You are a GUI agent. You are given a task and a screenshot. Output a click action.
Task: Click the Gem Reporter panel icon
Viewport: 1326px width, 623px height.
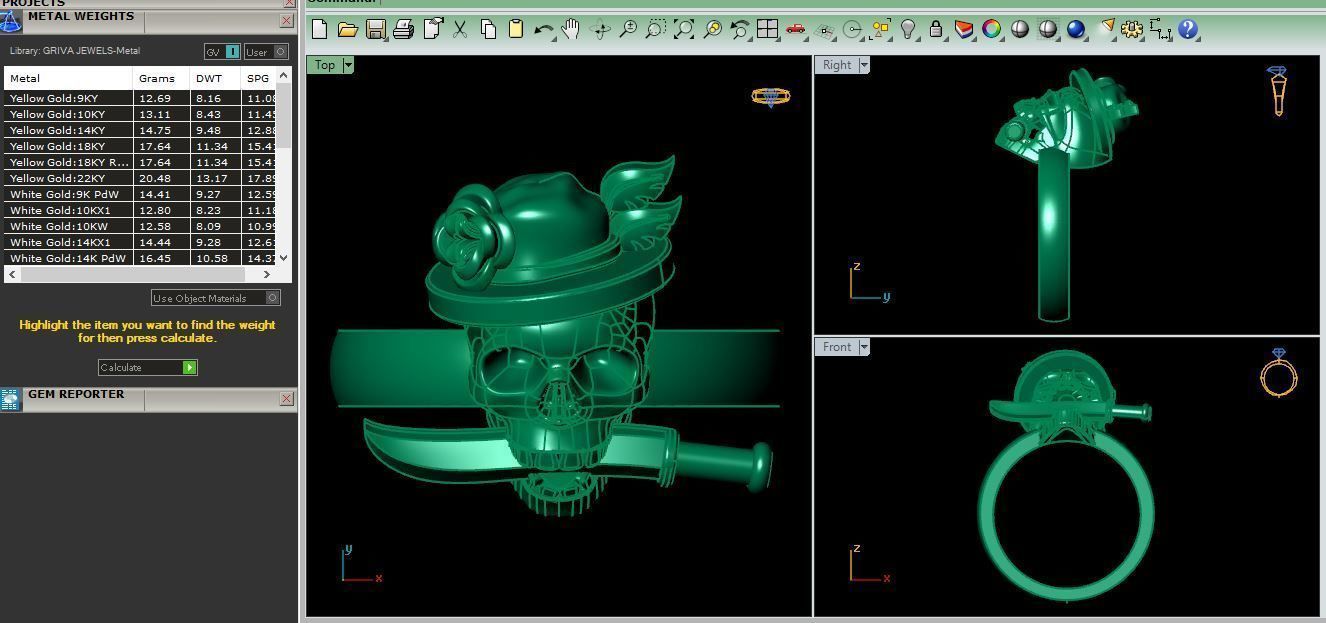(11, 400)
